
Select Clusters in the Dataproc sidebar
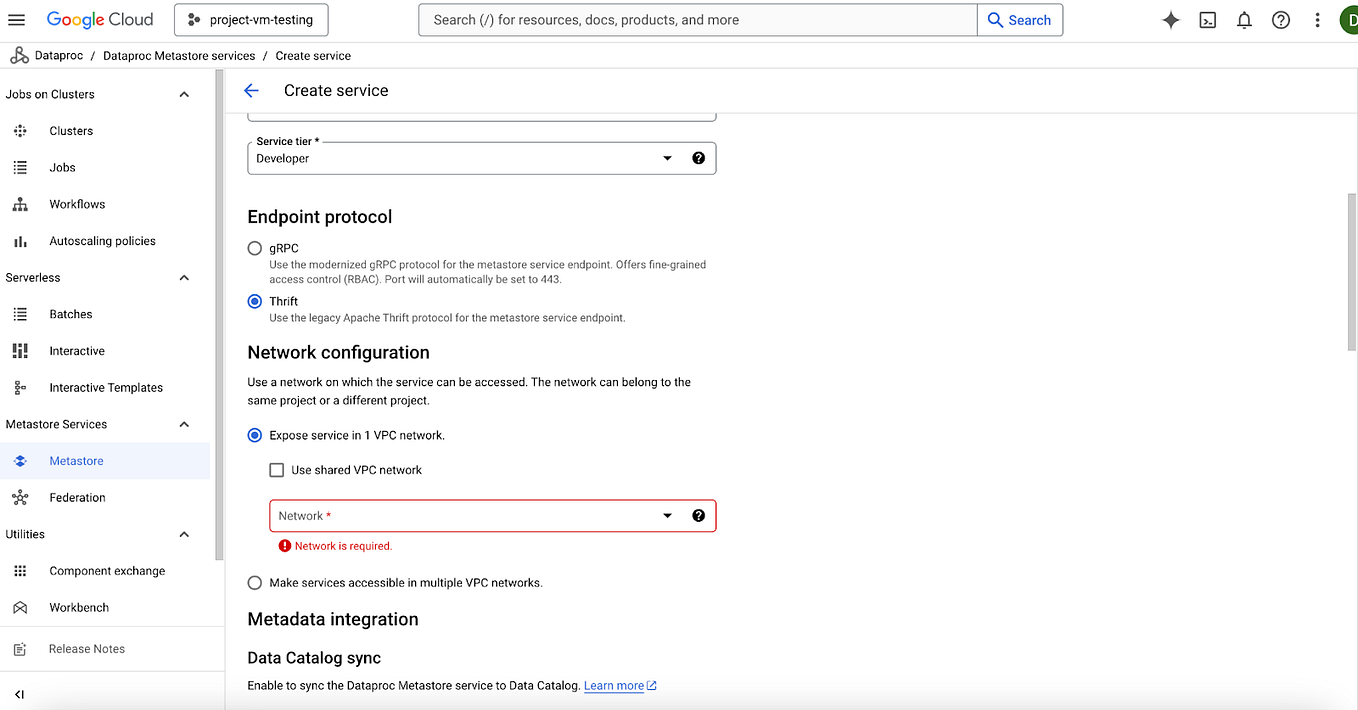[70, 130]
